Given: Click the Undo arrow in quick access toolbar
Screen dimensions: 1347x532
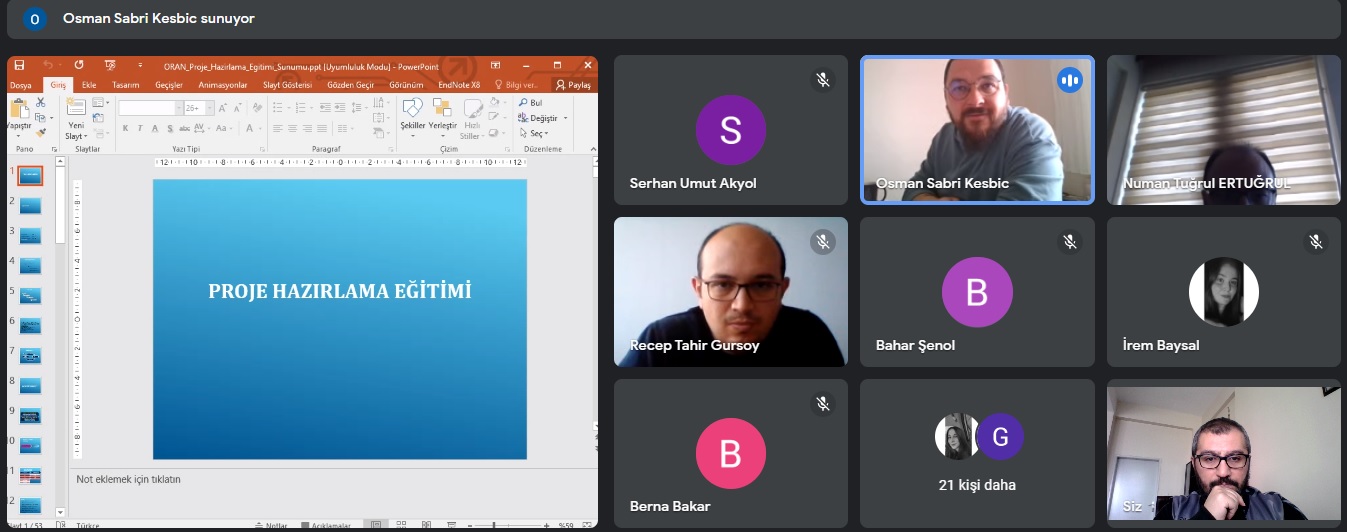Looking at the screenshot, I should click(x=48, y=65).
